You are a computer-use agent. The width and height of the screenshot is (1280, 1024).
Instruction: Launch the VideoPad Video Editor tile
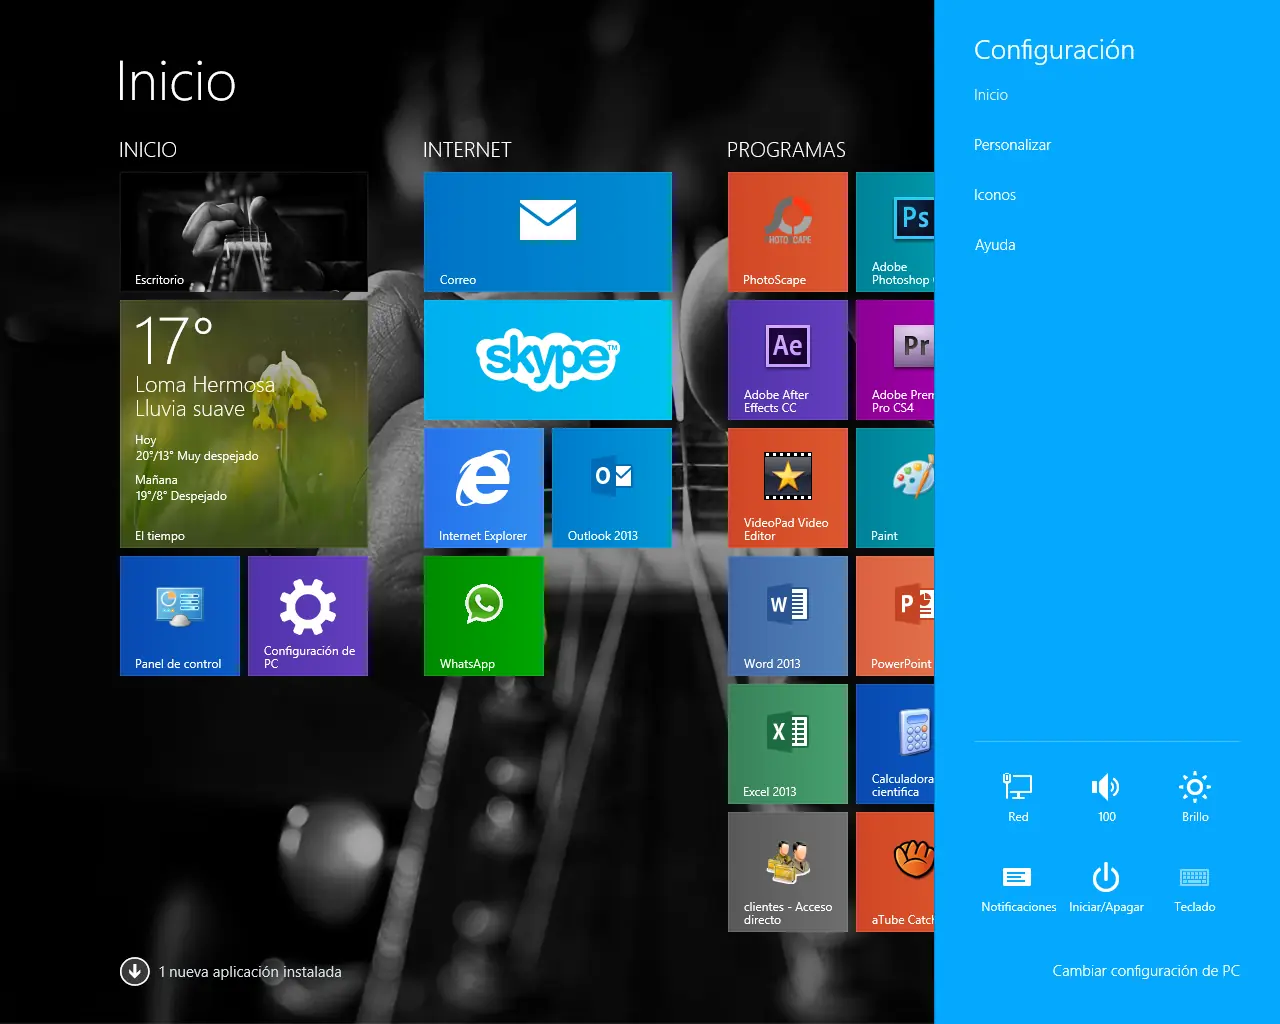tap(788, 488)
